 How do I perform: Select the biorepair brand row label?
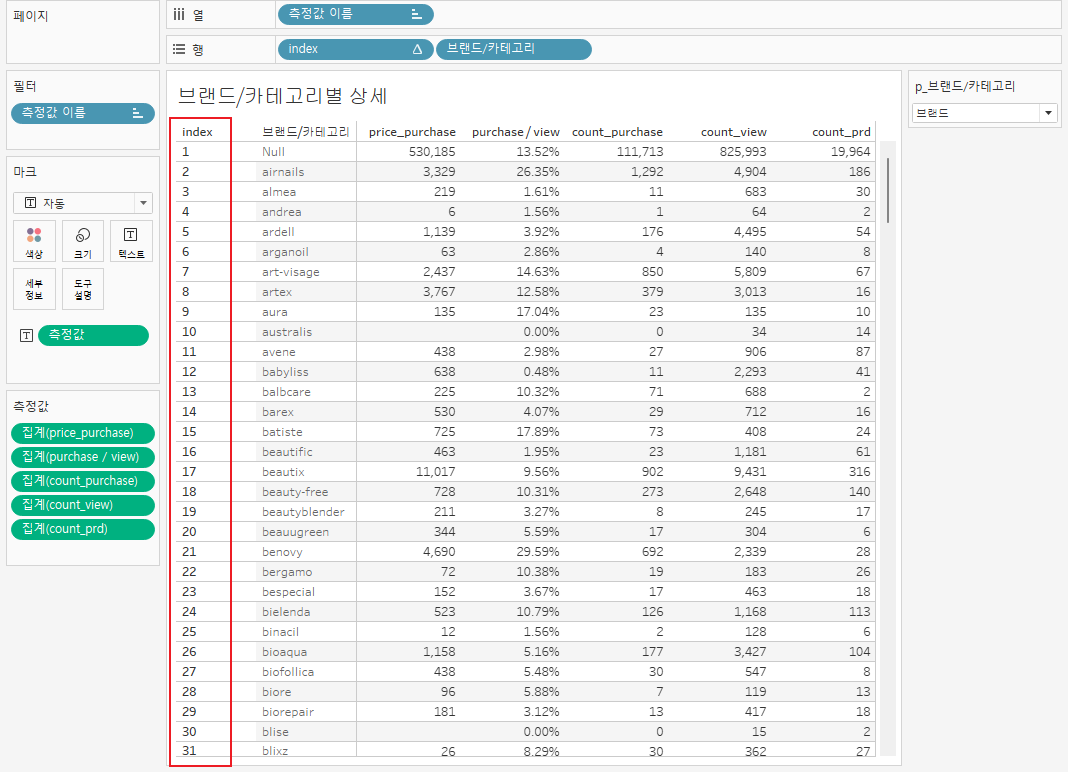(x=288, y=712)
